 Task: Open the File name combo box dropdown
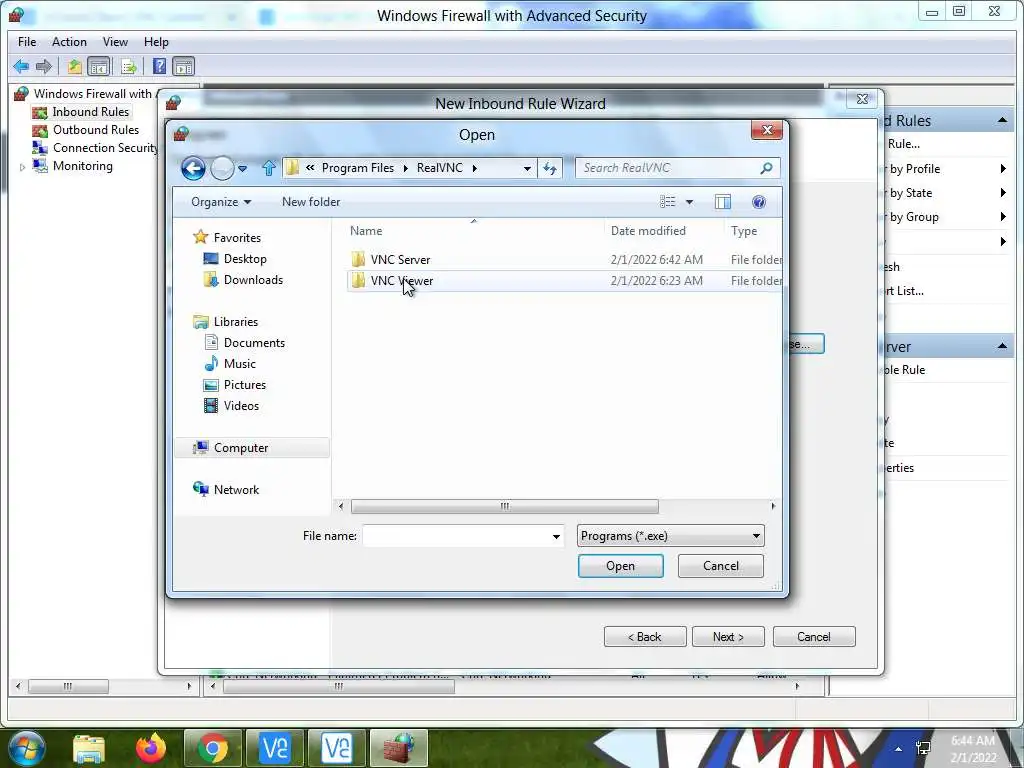[x=556, y=536]
